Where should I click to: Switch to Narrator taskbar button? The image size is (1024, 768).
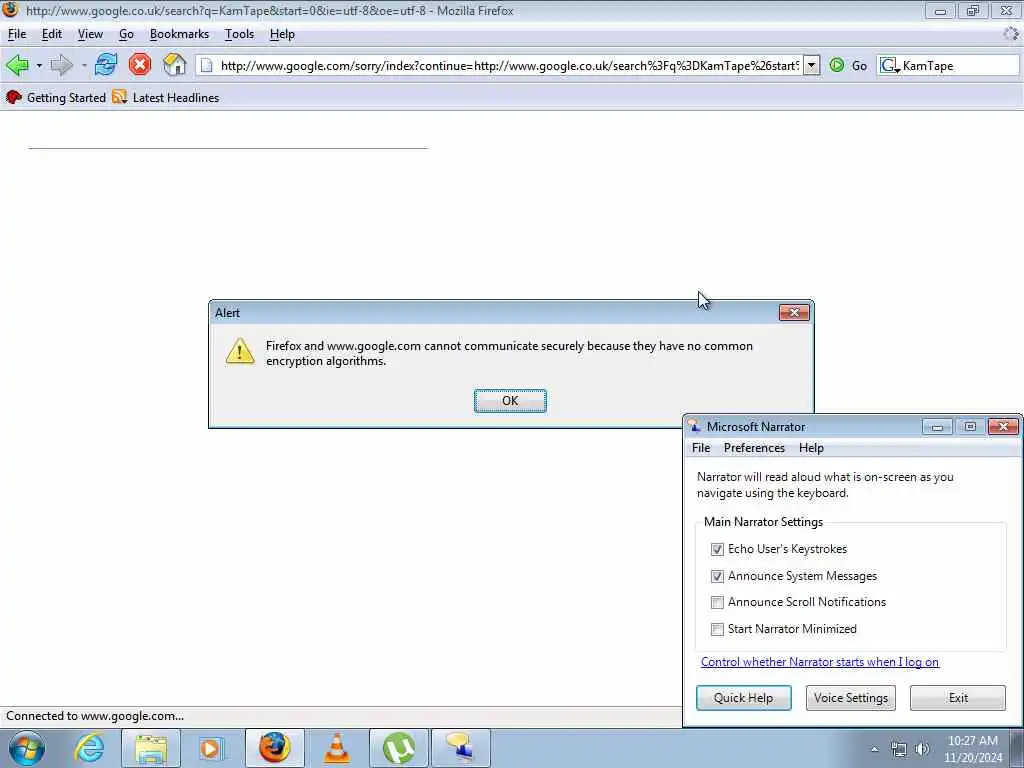point(460,748)
